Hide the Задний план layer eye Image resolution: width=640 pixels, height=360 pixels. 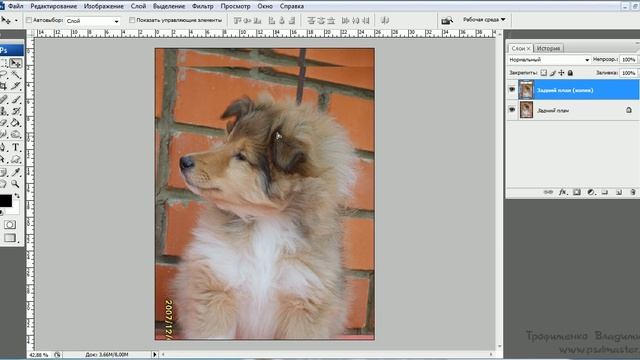tap(512, 109)
